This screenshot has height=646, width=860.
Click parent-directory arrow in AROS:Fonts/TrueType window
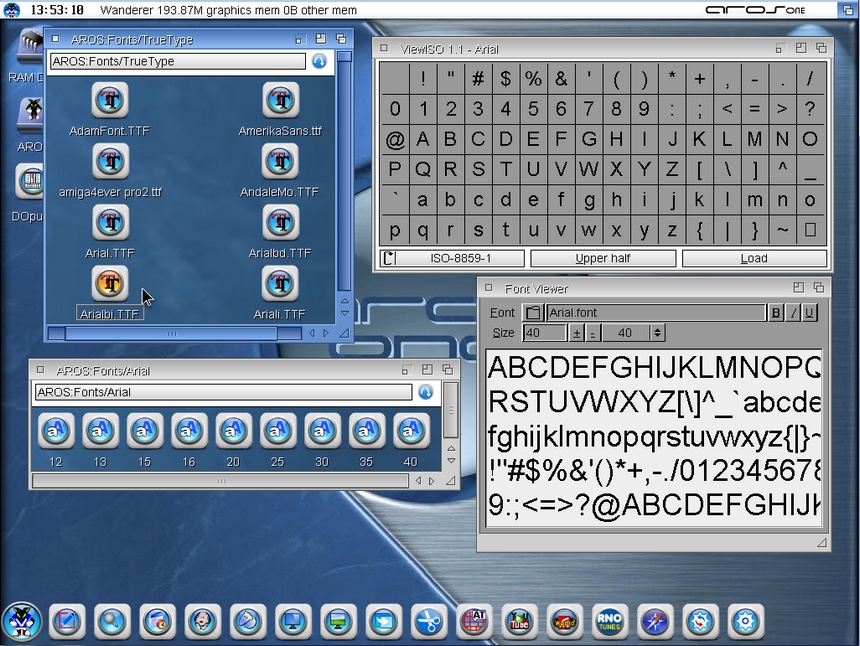pos(319,61)
